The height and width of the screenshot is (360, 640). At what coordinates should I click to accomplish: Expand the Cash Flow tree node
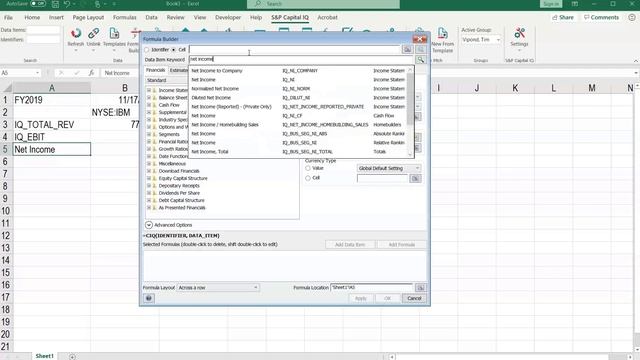pyautogui.click(x=149, y=105)
